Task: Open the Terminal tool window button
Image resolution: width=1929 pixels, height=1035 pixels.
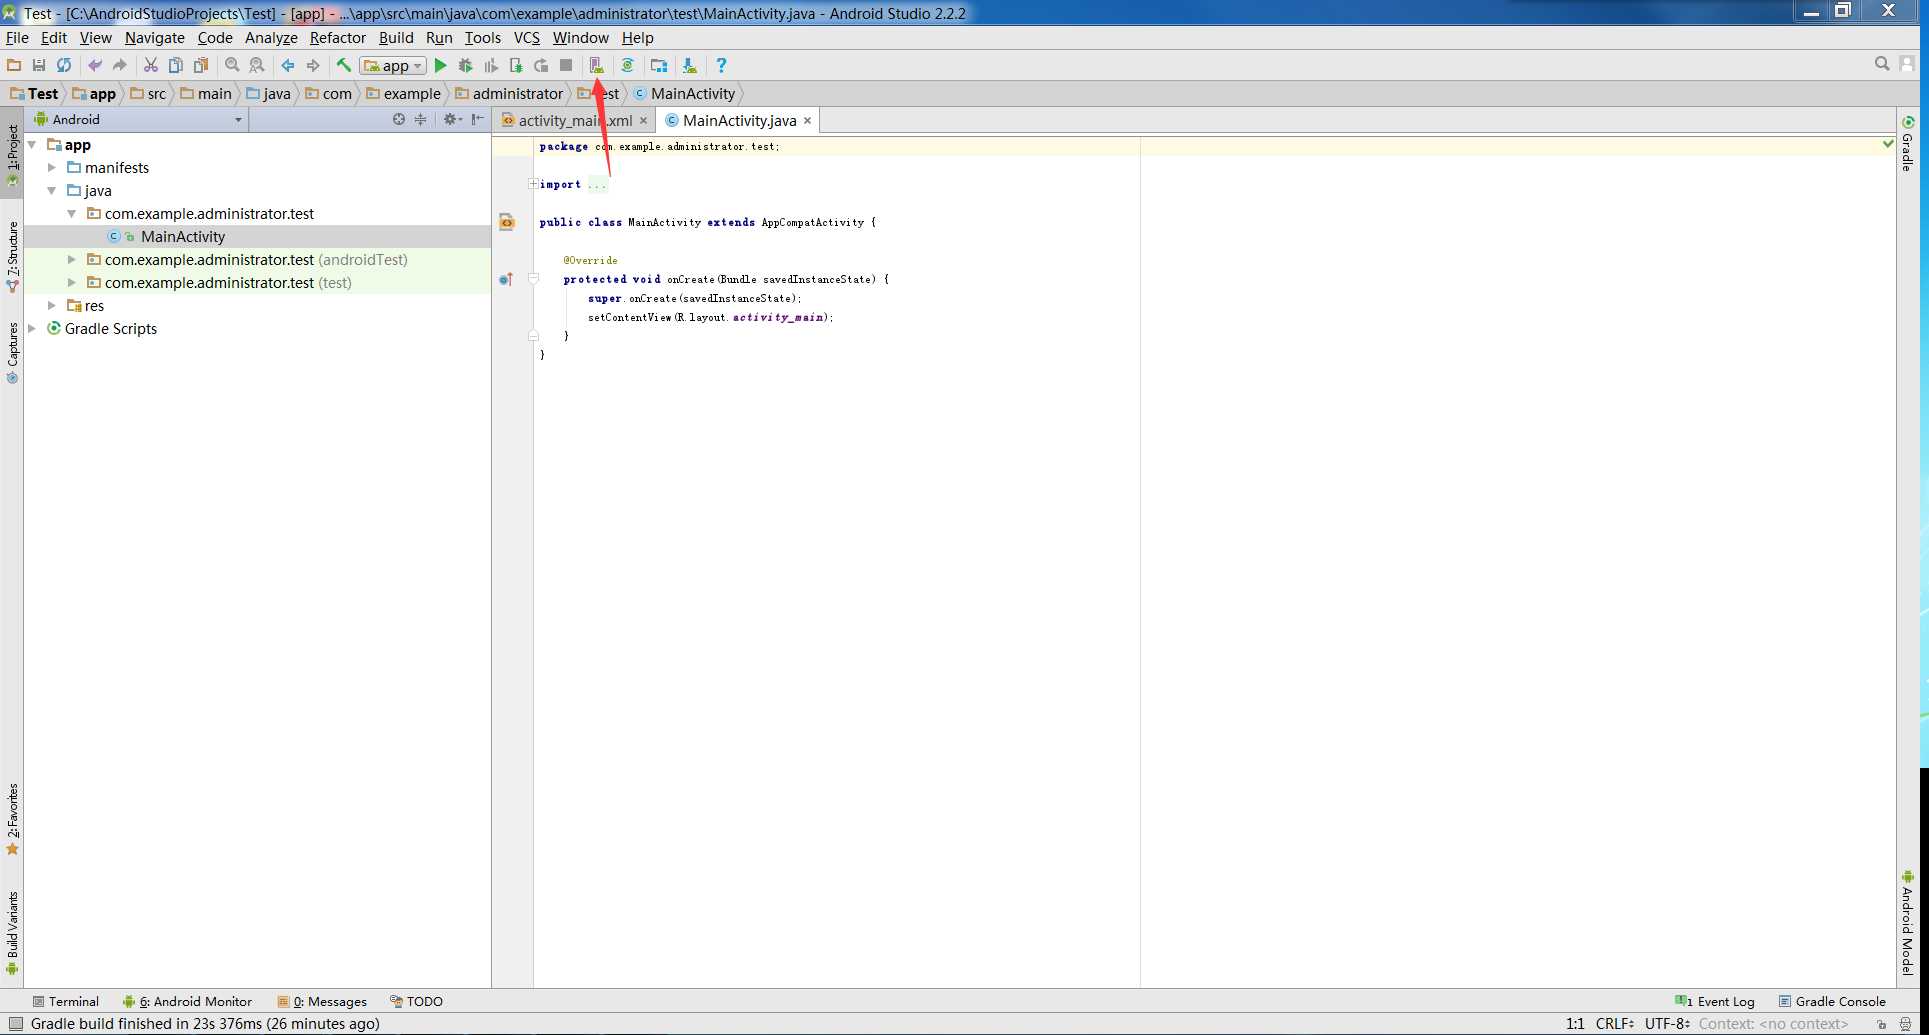Action: pyautogui.click(x=65, y=1001)
